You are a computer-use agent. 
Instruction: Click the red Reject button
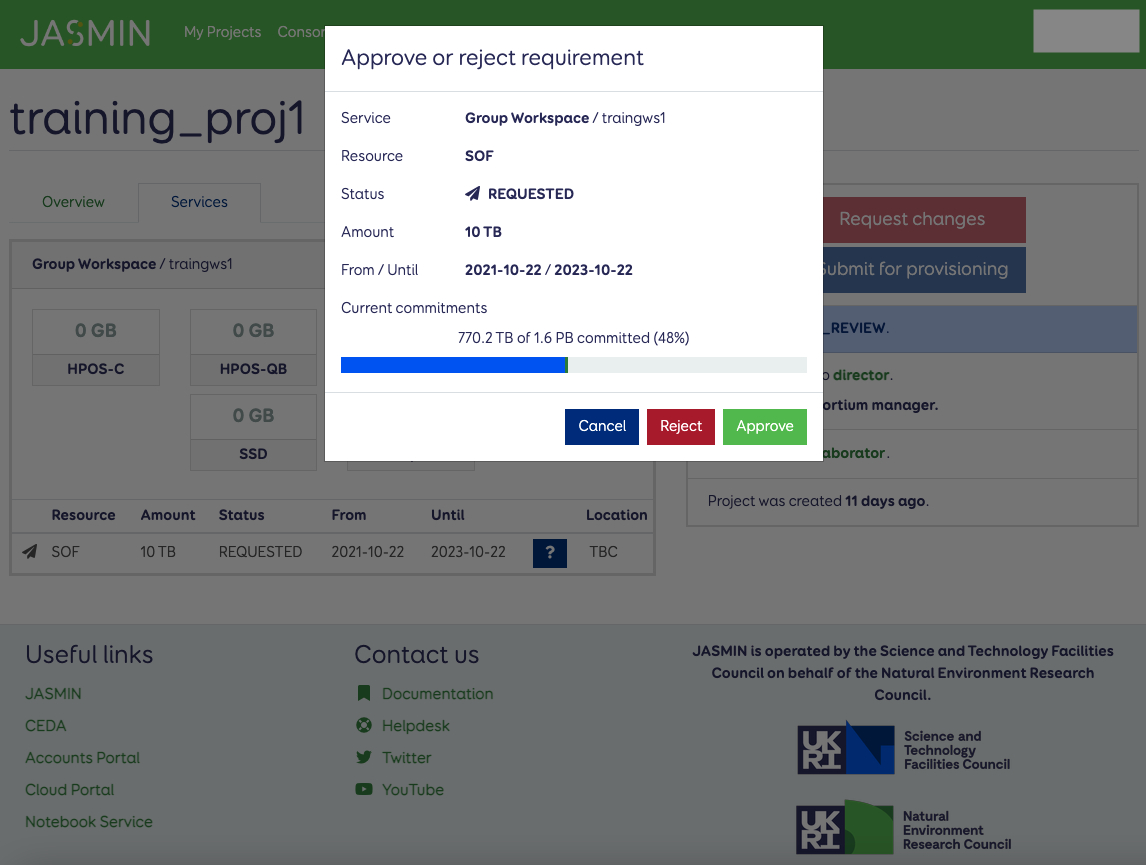pyautogui.click(x=680, y=426)
